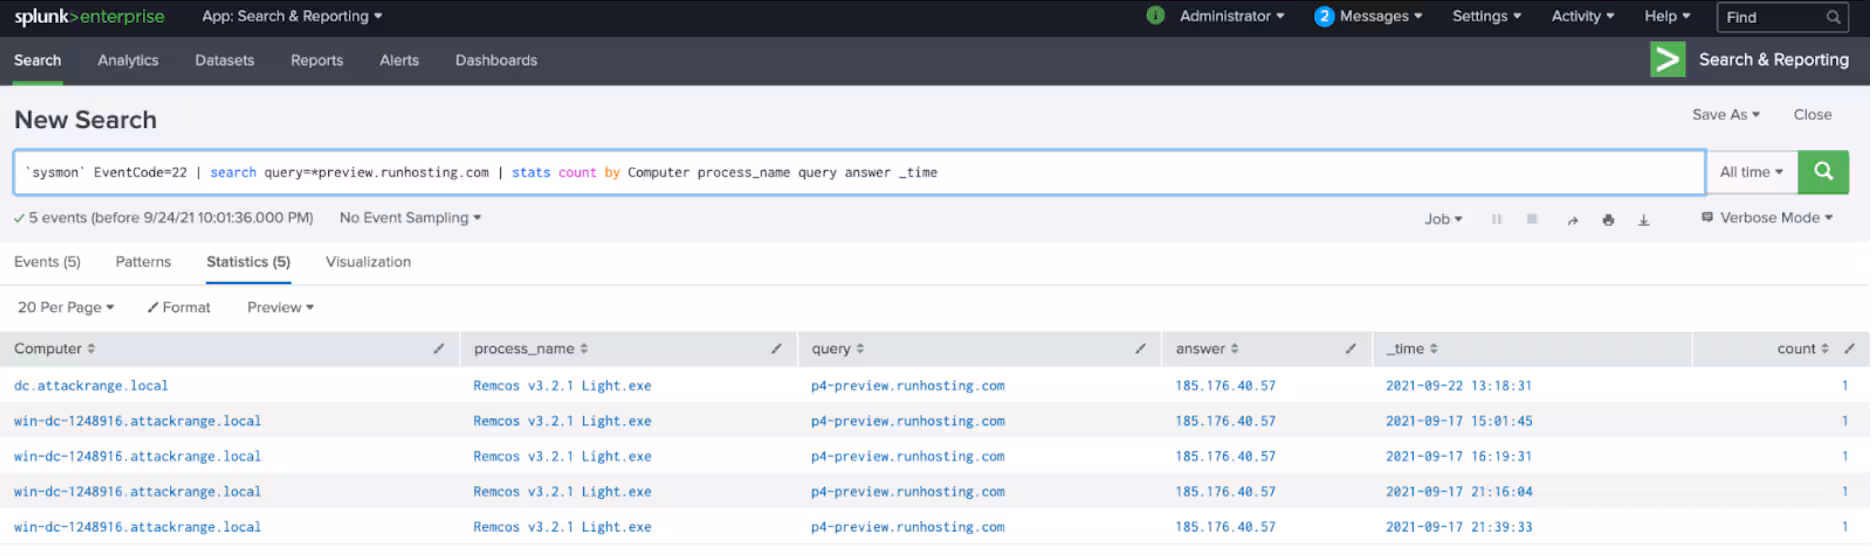The width and height of the screenshot is (1872, 556).
Task: Click the print results icon
Action: 1607,220
